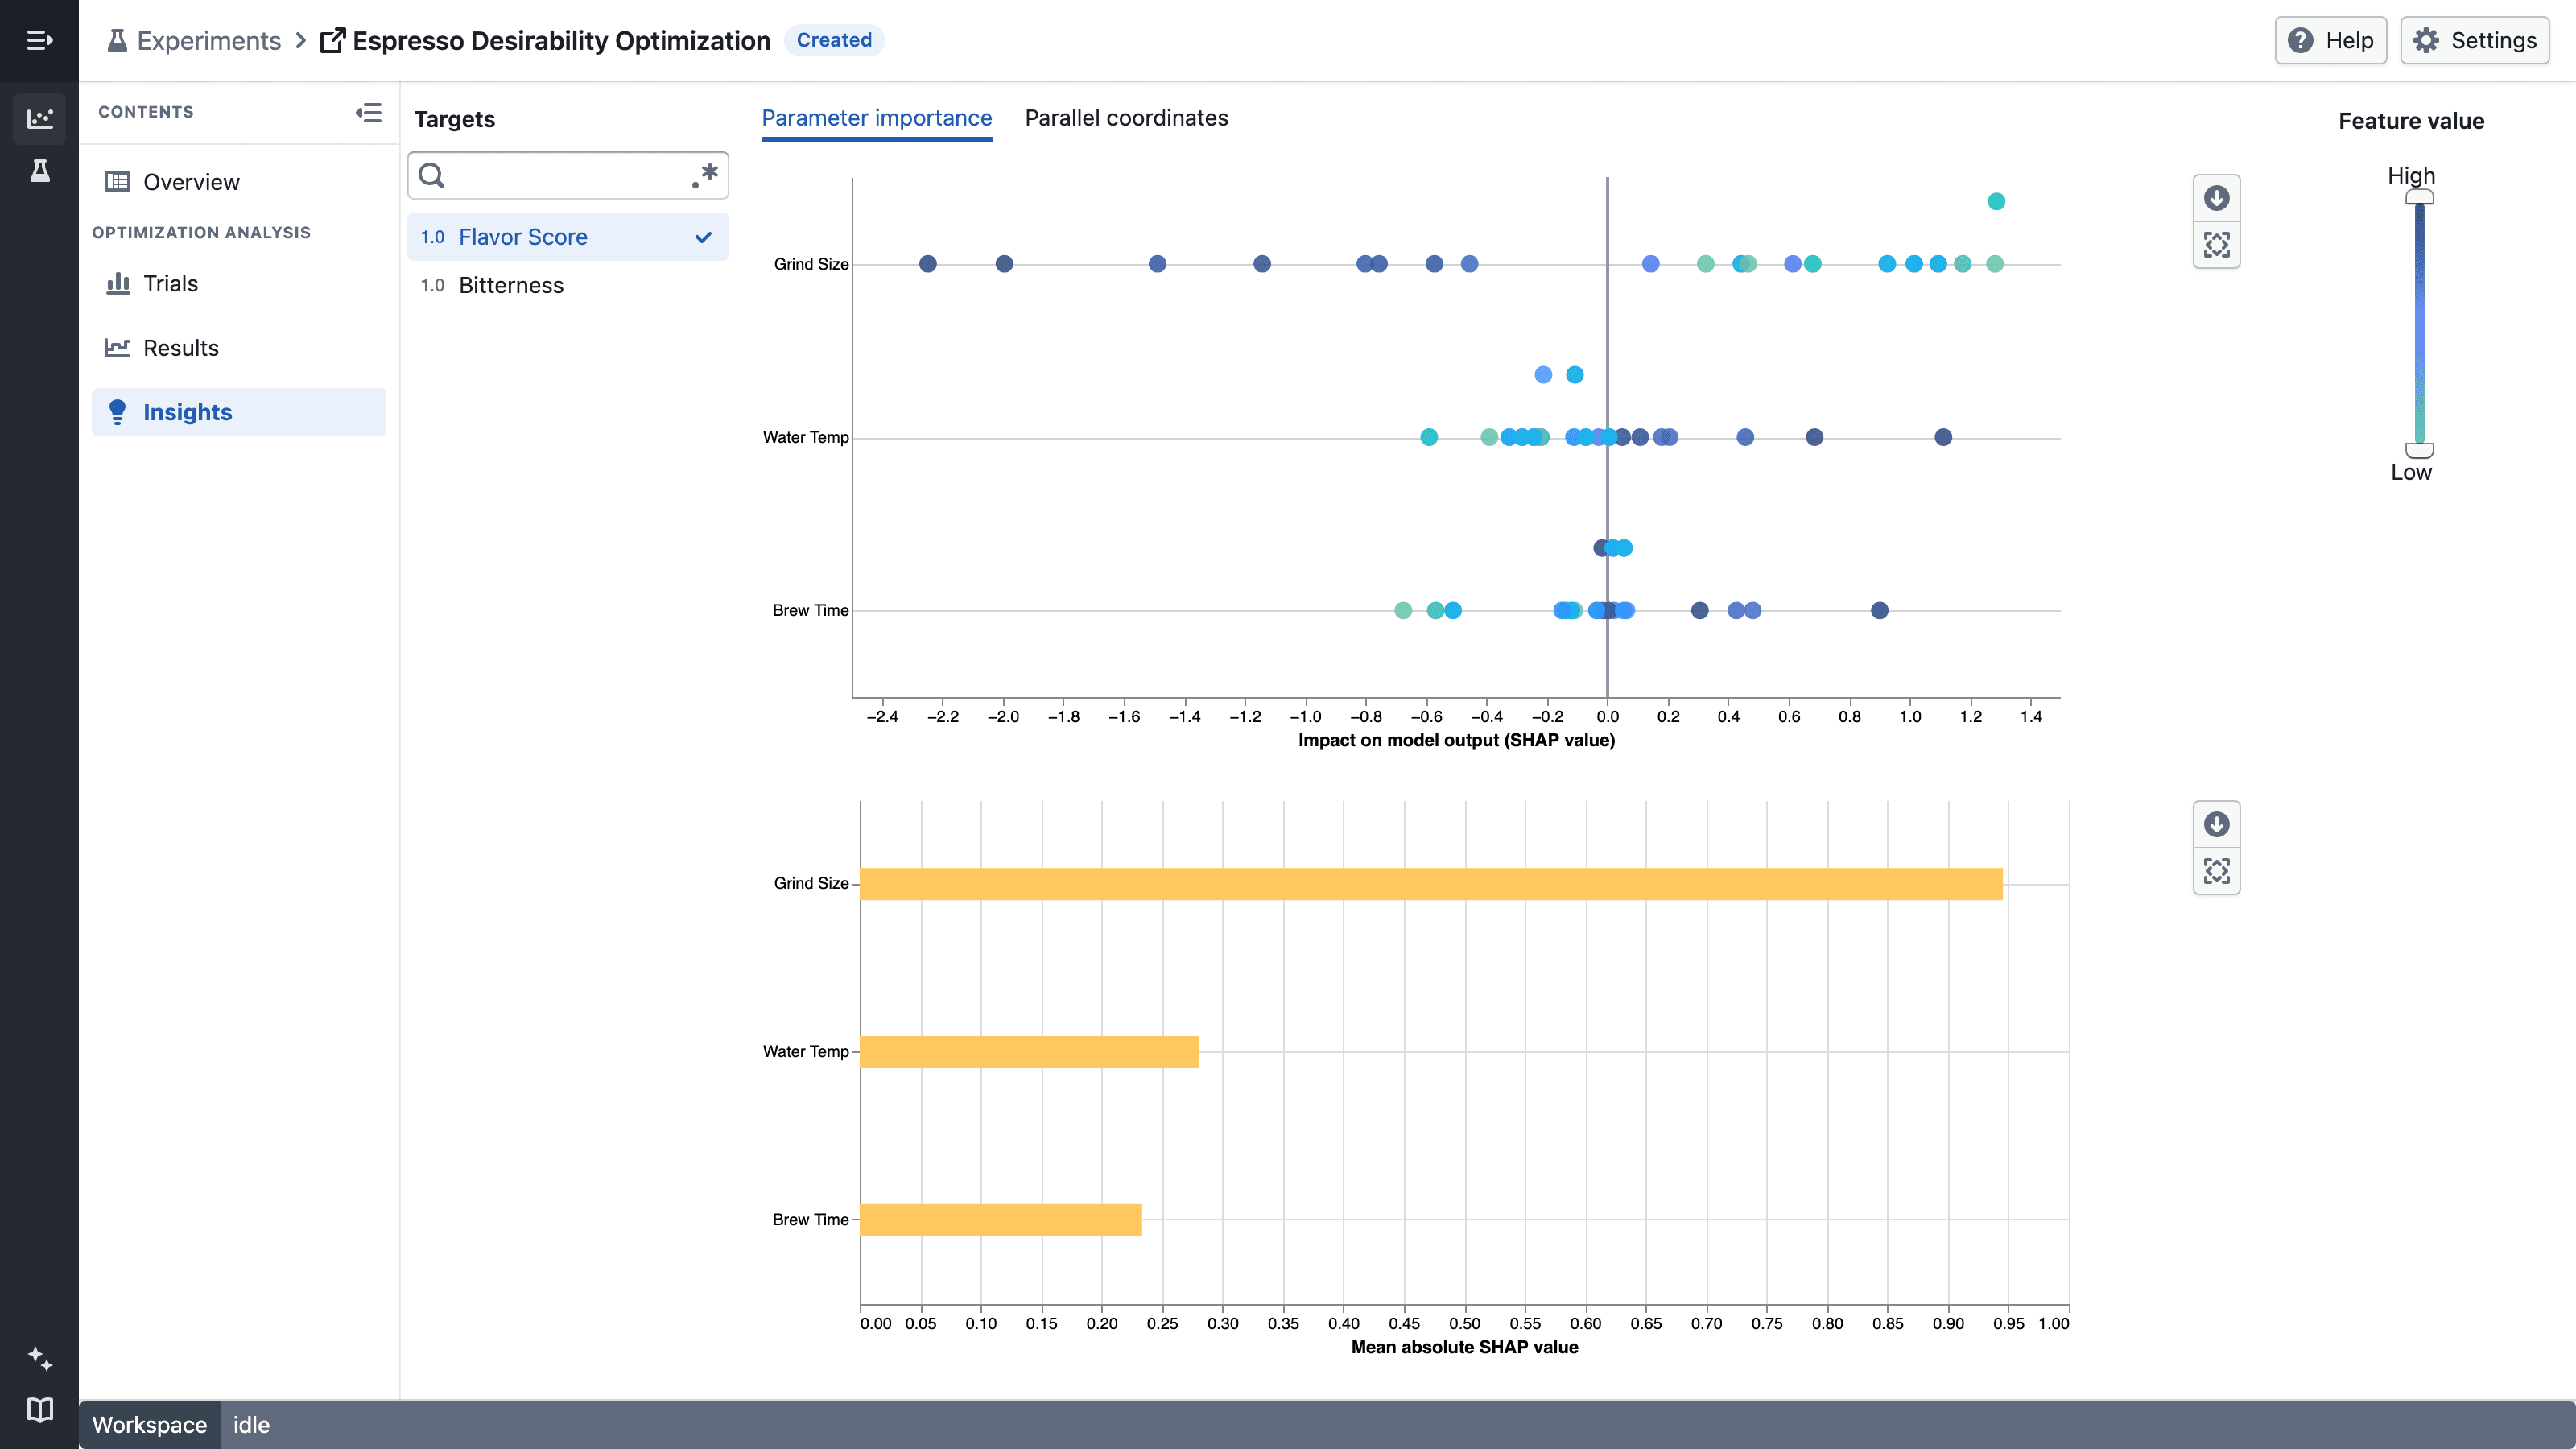This screenshot has height=1449, width=2576.
Task: Expand the main navigation hamburger menu
Action: [x=39, y=40]
